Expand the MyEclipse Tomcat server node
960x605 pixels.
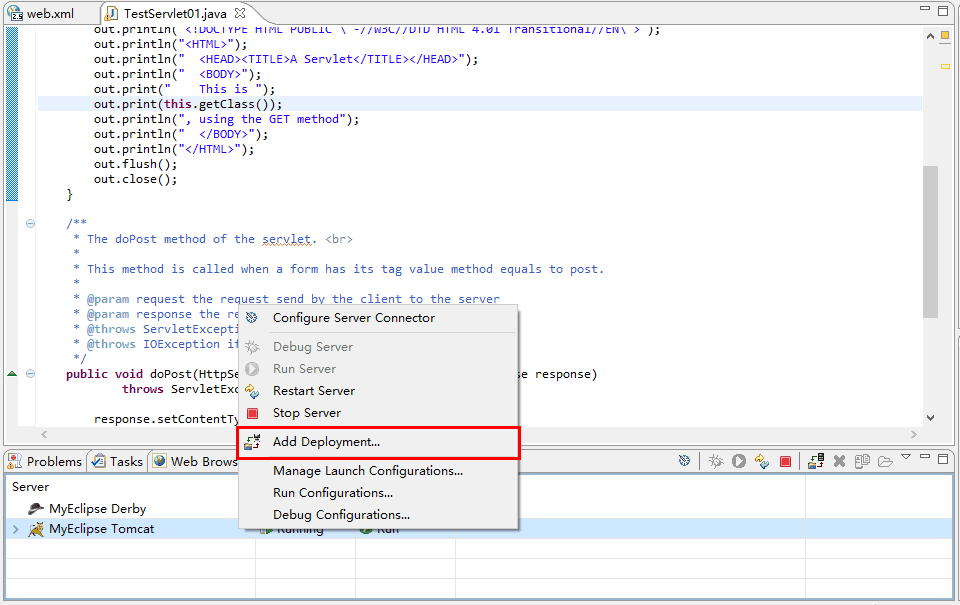[15, 529]
